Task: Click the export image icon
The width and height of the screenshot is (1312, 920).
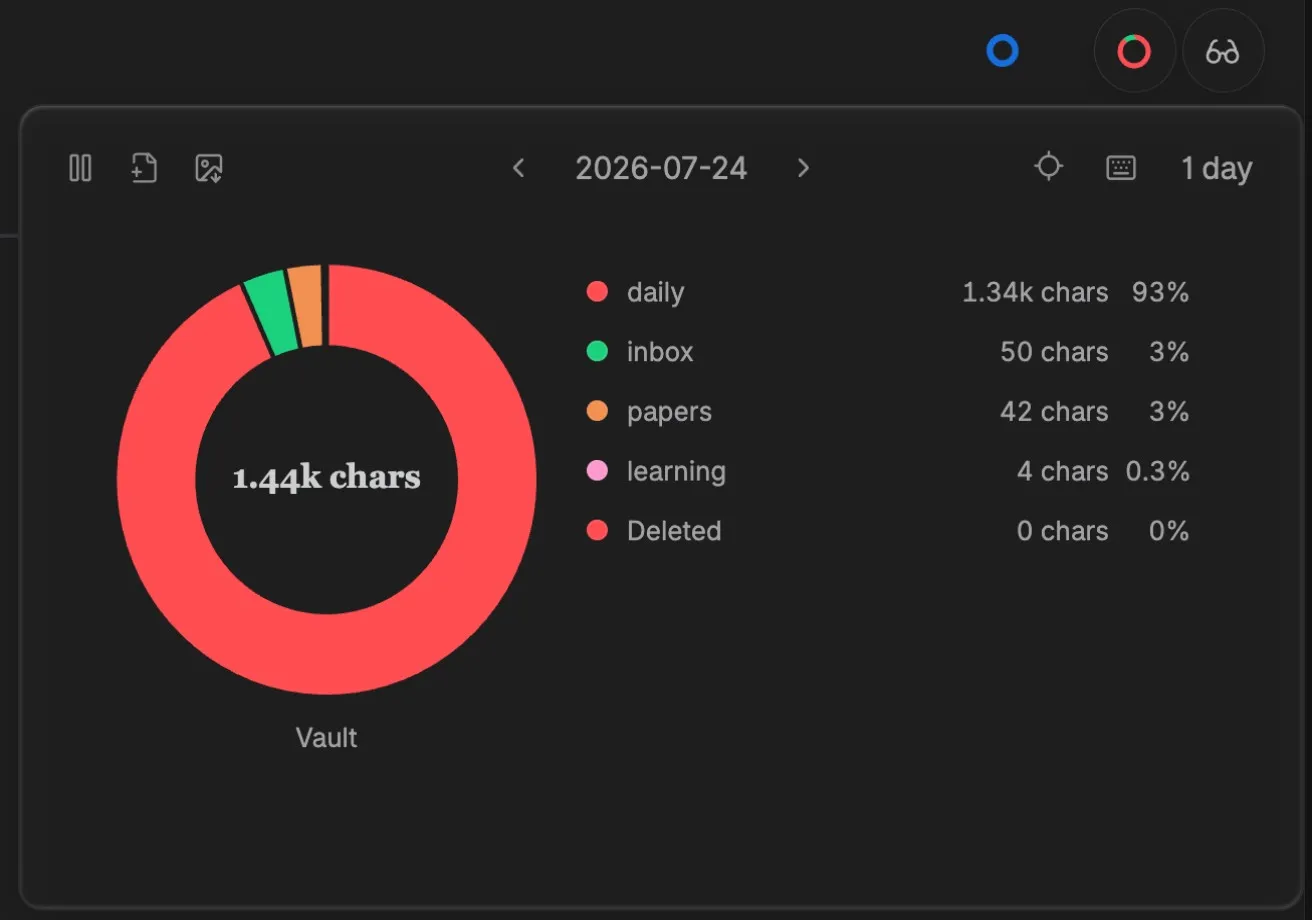Action: [x=208, y=168]
